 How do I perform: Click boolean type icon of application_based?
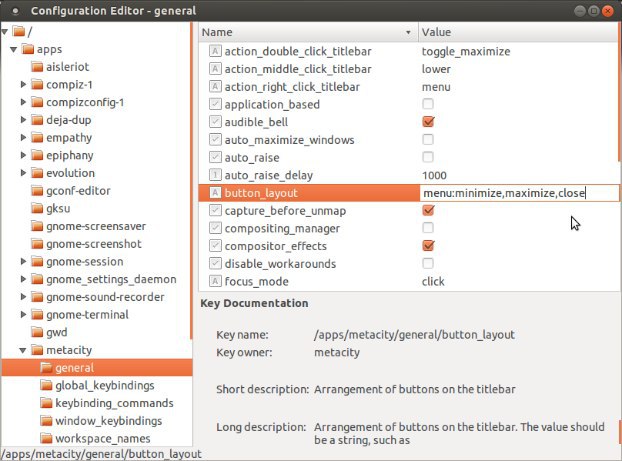point(215,104)
